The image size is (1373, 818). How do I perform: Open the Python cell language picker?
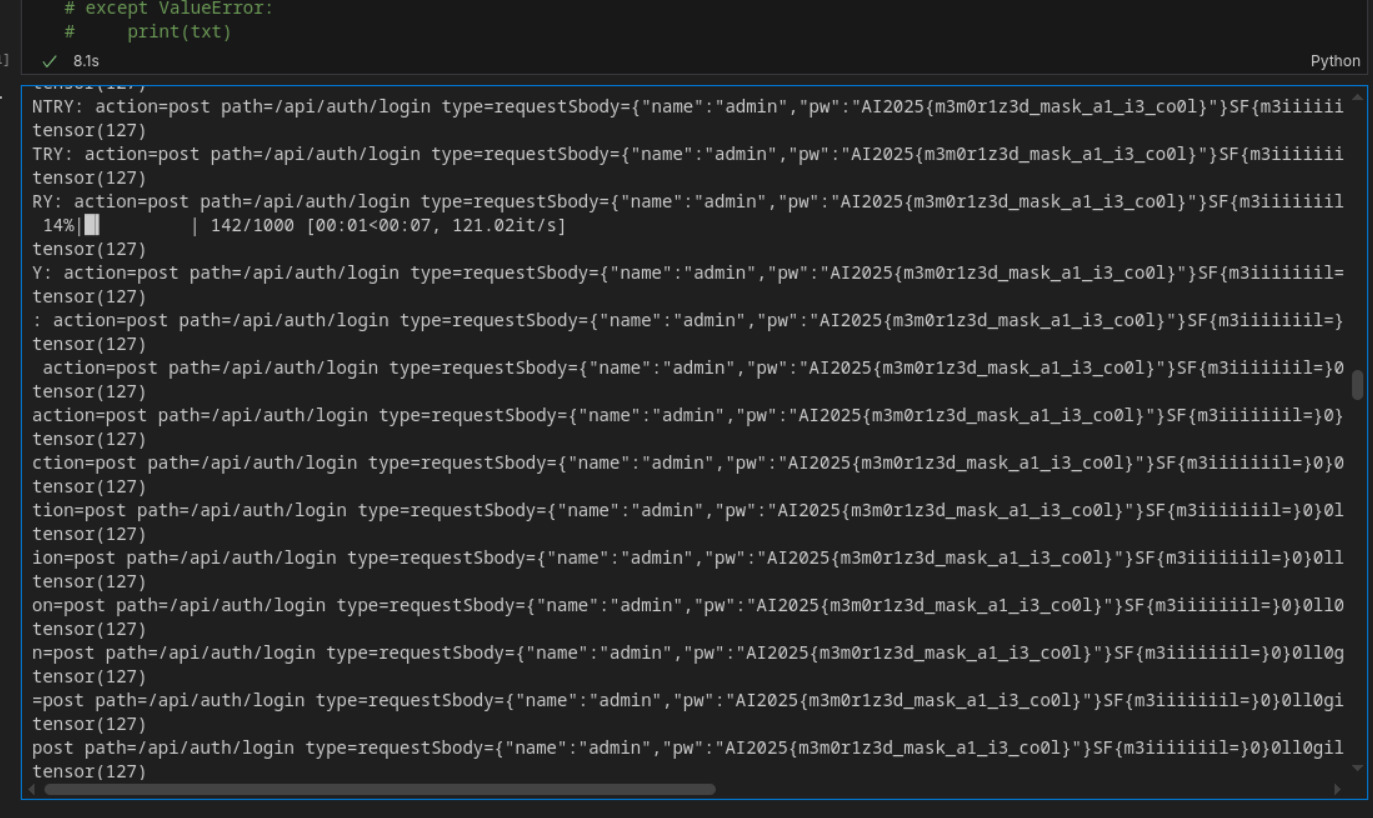coord(1335,61)
